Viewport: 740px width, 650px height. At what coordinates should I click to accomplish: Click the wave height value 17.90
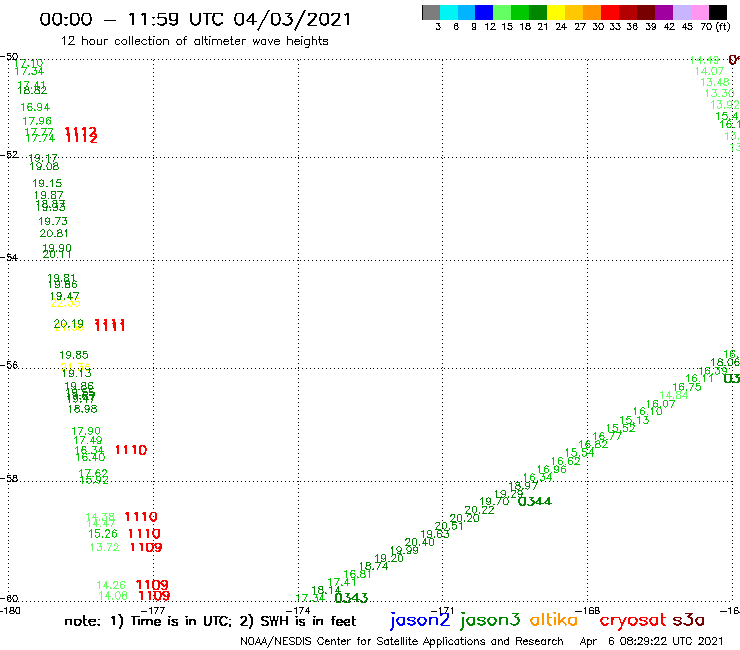click(x=86, y=431)
